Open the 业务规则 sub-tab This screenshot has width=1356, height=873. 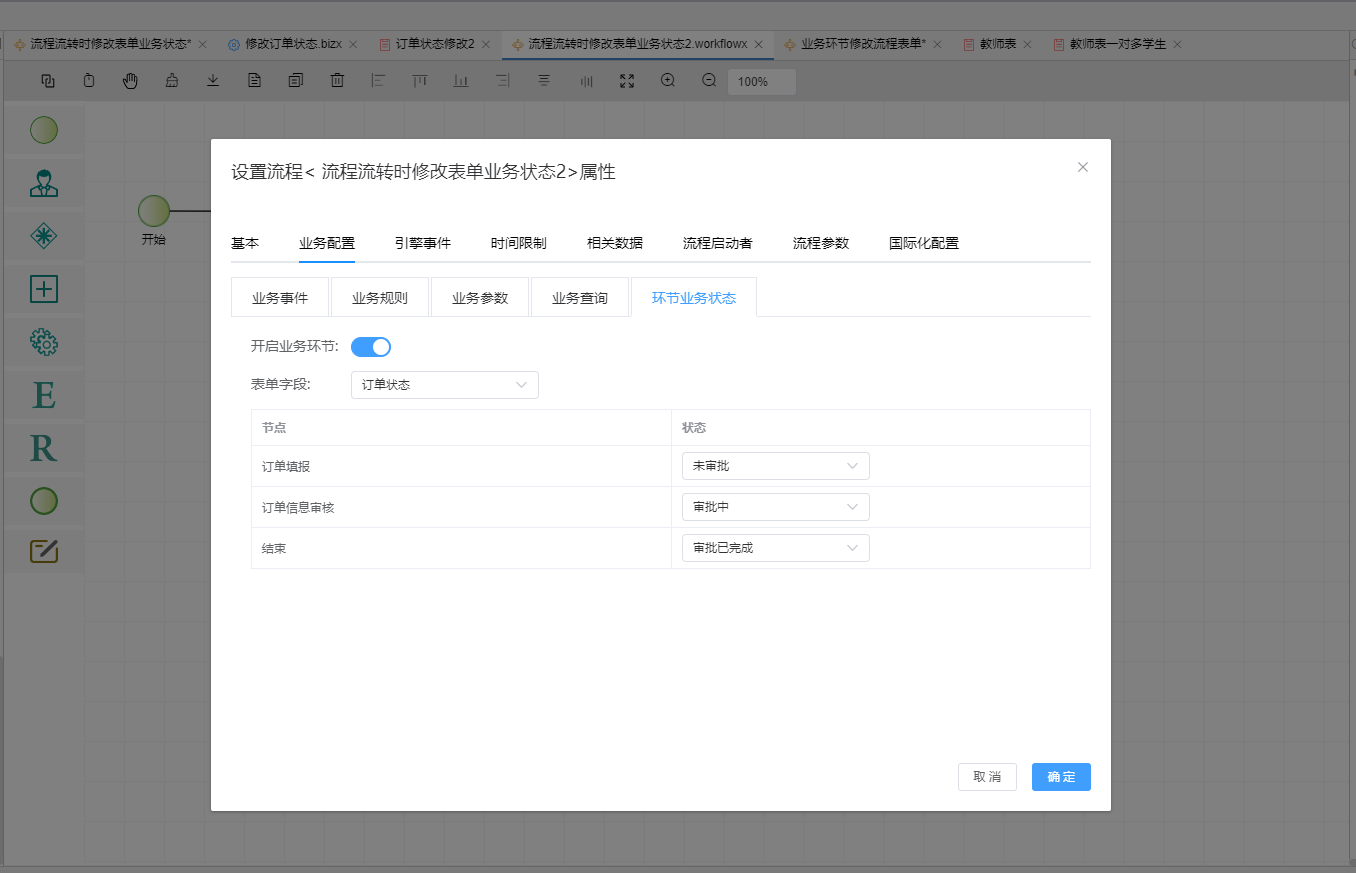tap(380, 298)
